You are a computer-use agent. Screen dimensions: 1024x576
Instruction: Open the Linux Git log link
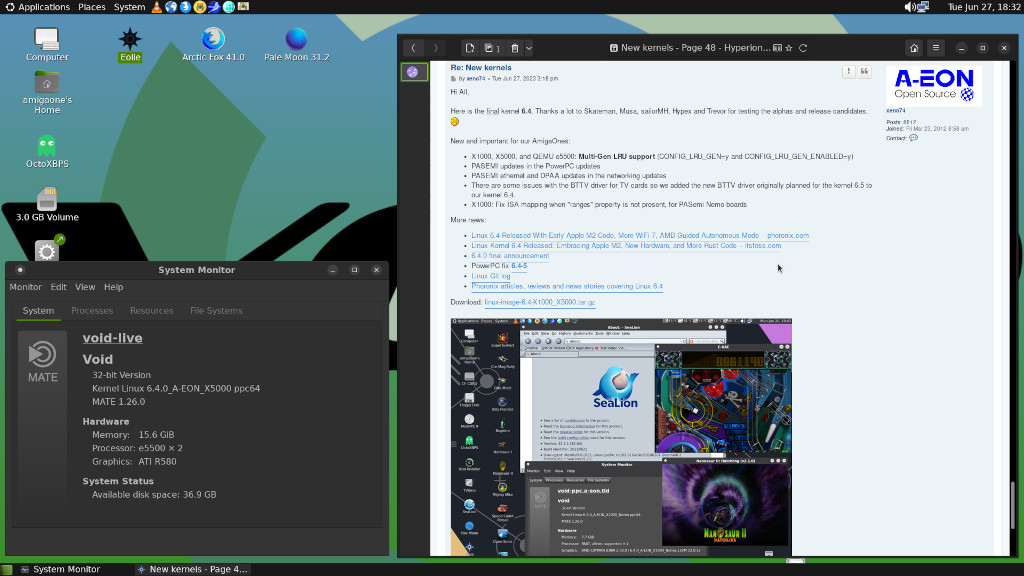pos(490,276)
